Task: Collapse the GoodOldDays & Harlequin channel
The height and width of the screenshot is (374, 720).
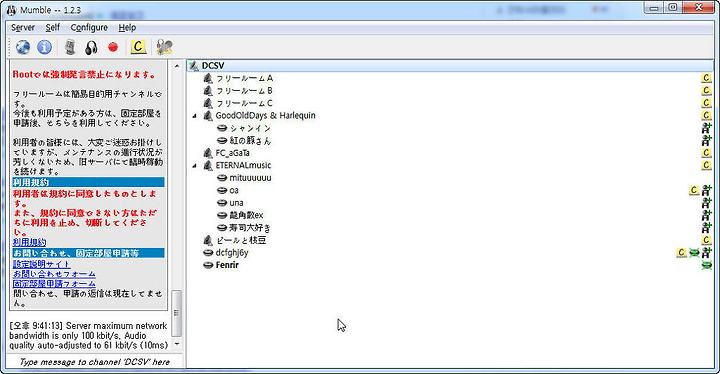Action: point(195,116)
